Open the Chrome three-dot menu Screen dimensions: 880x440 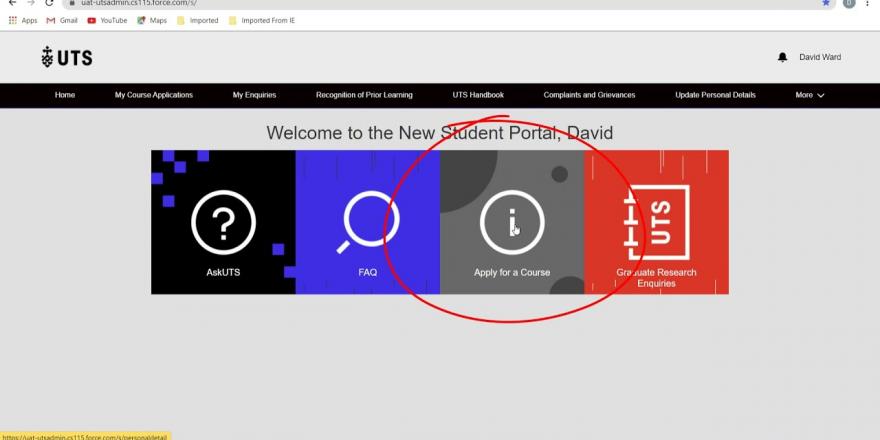pos(868,3)
